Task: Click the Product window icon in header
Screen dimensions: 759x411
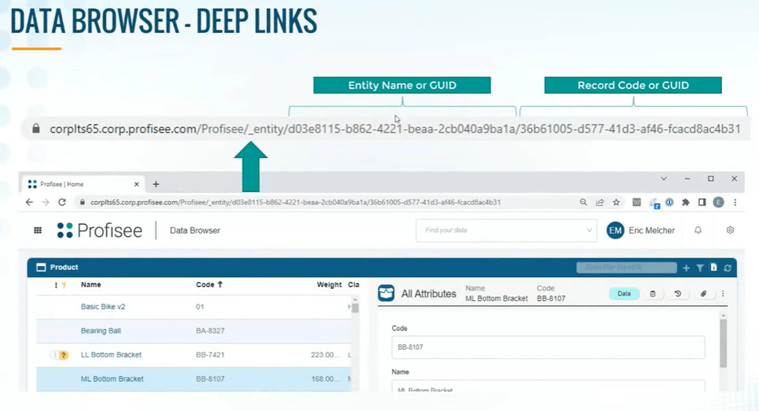Action: (x=41, y=267)
